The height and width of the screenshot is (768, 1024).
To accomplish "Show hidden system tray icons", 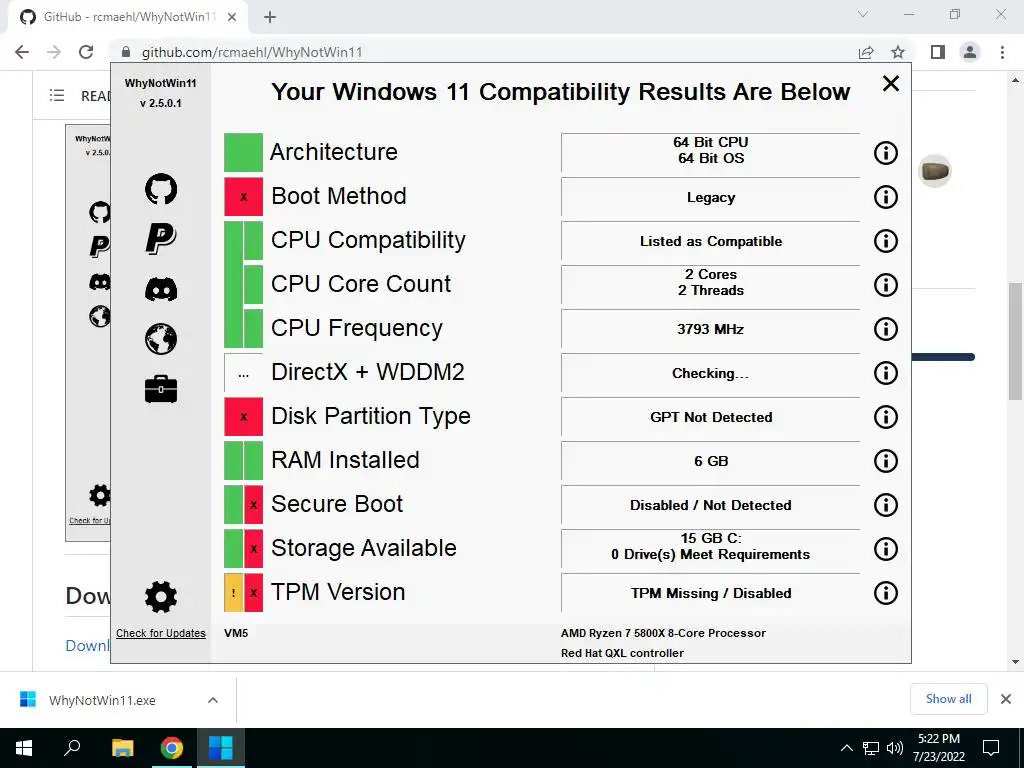I will point(846,748).
